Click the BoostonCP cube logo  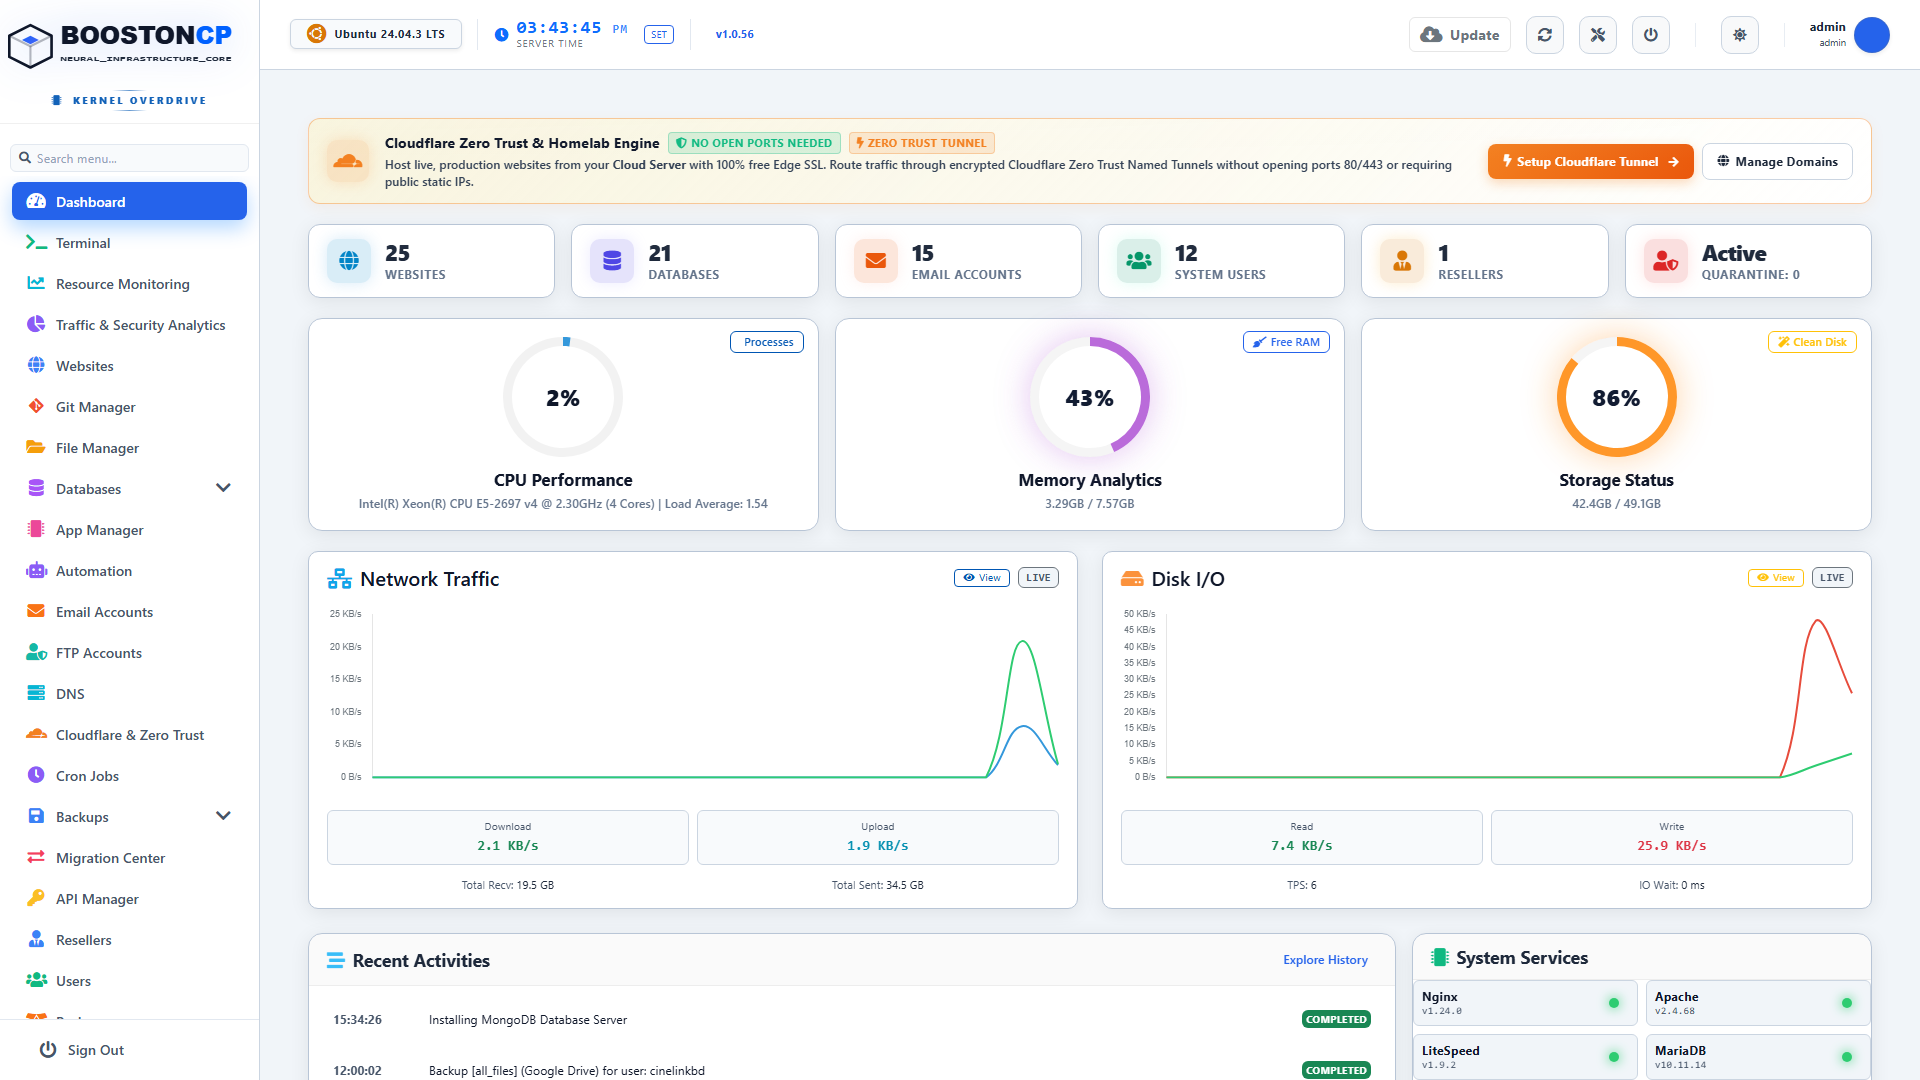click(x=30, y=46)
